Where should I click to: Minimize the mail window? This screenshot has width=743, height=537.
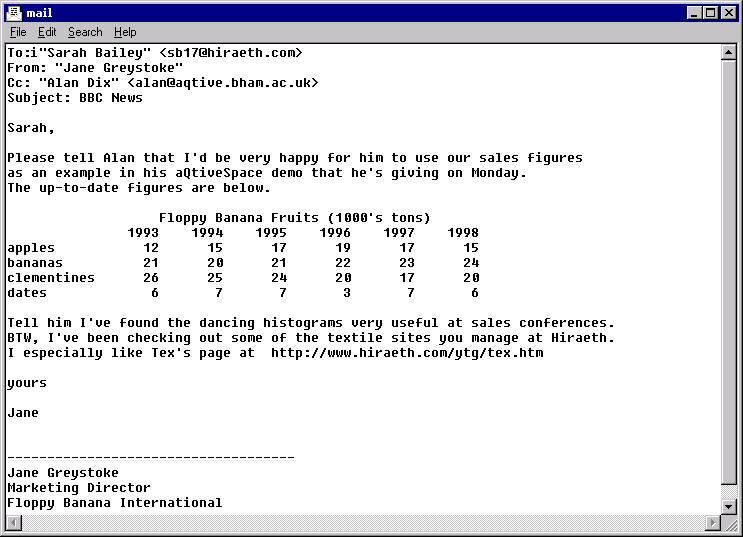tap(696, 12)
